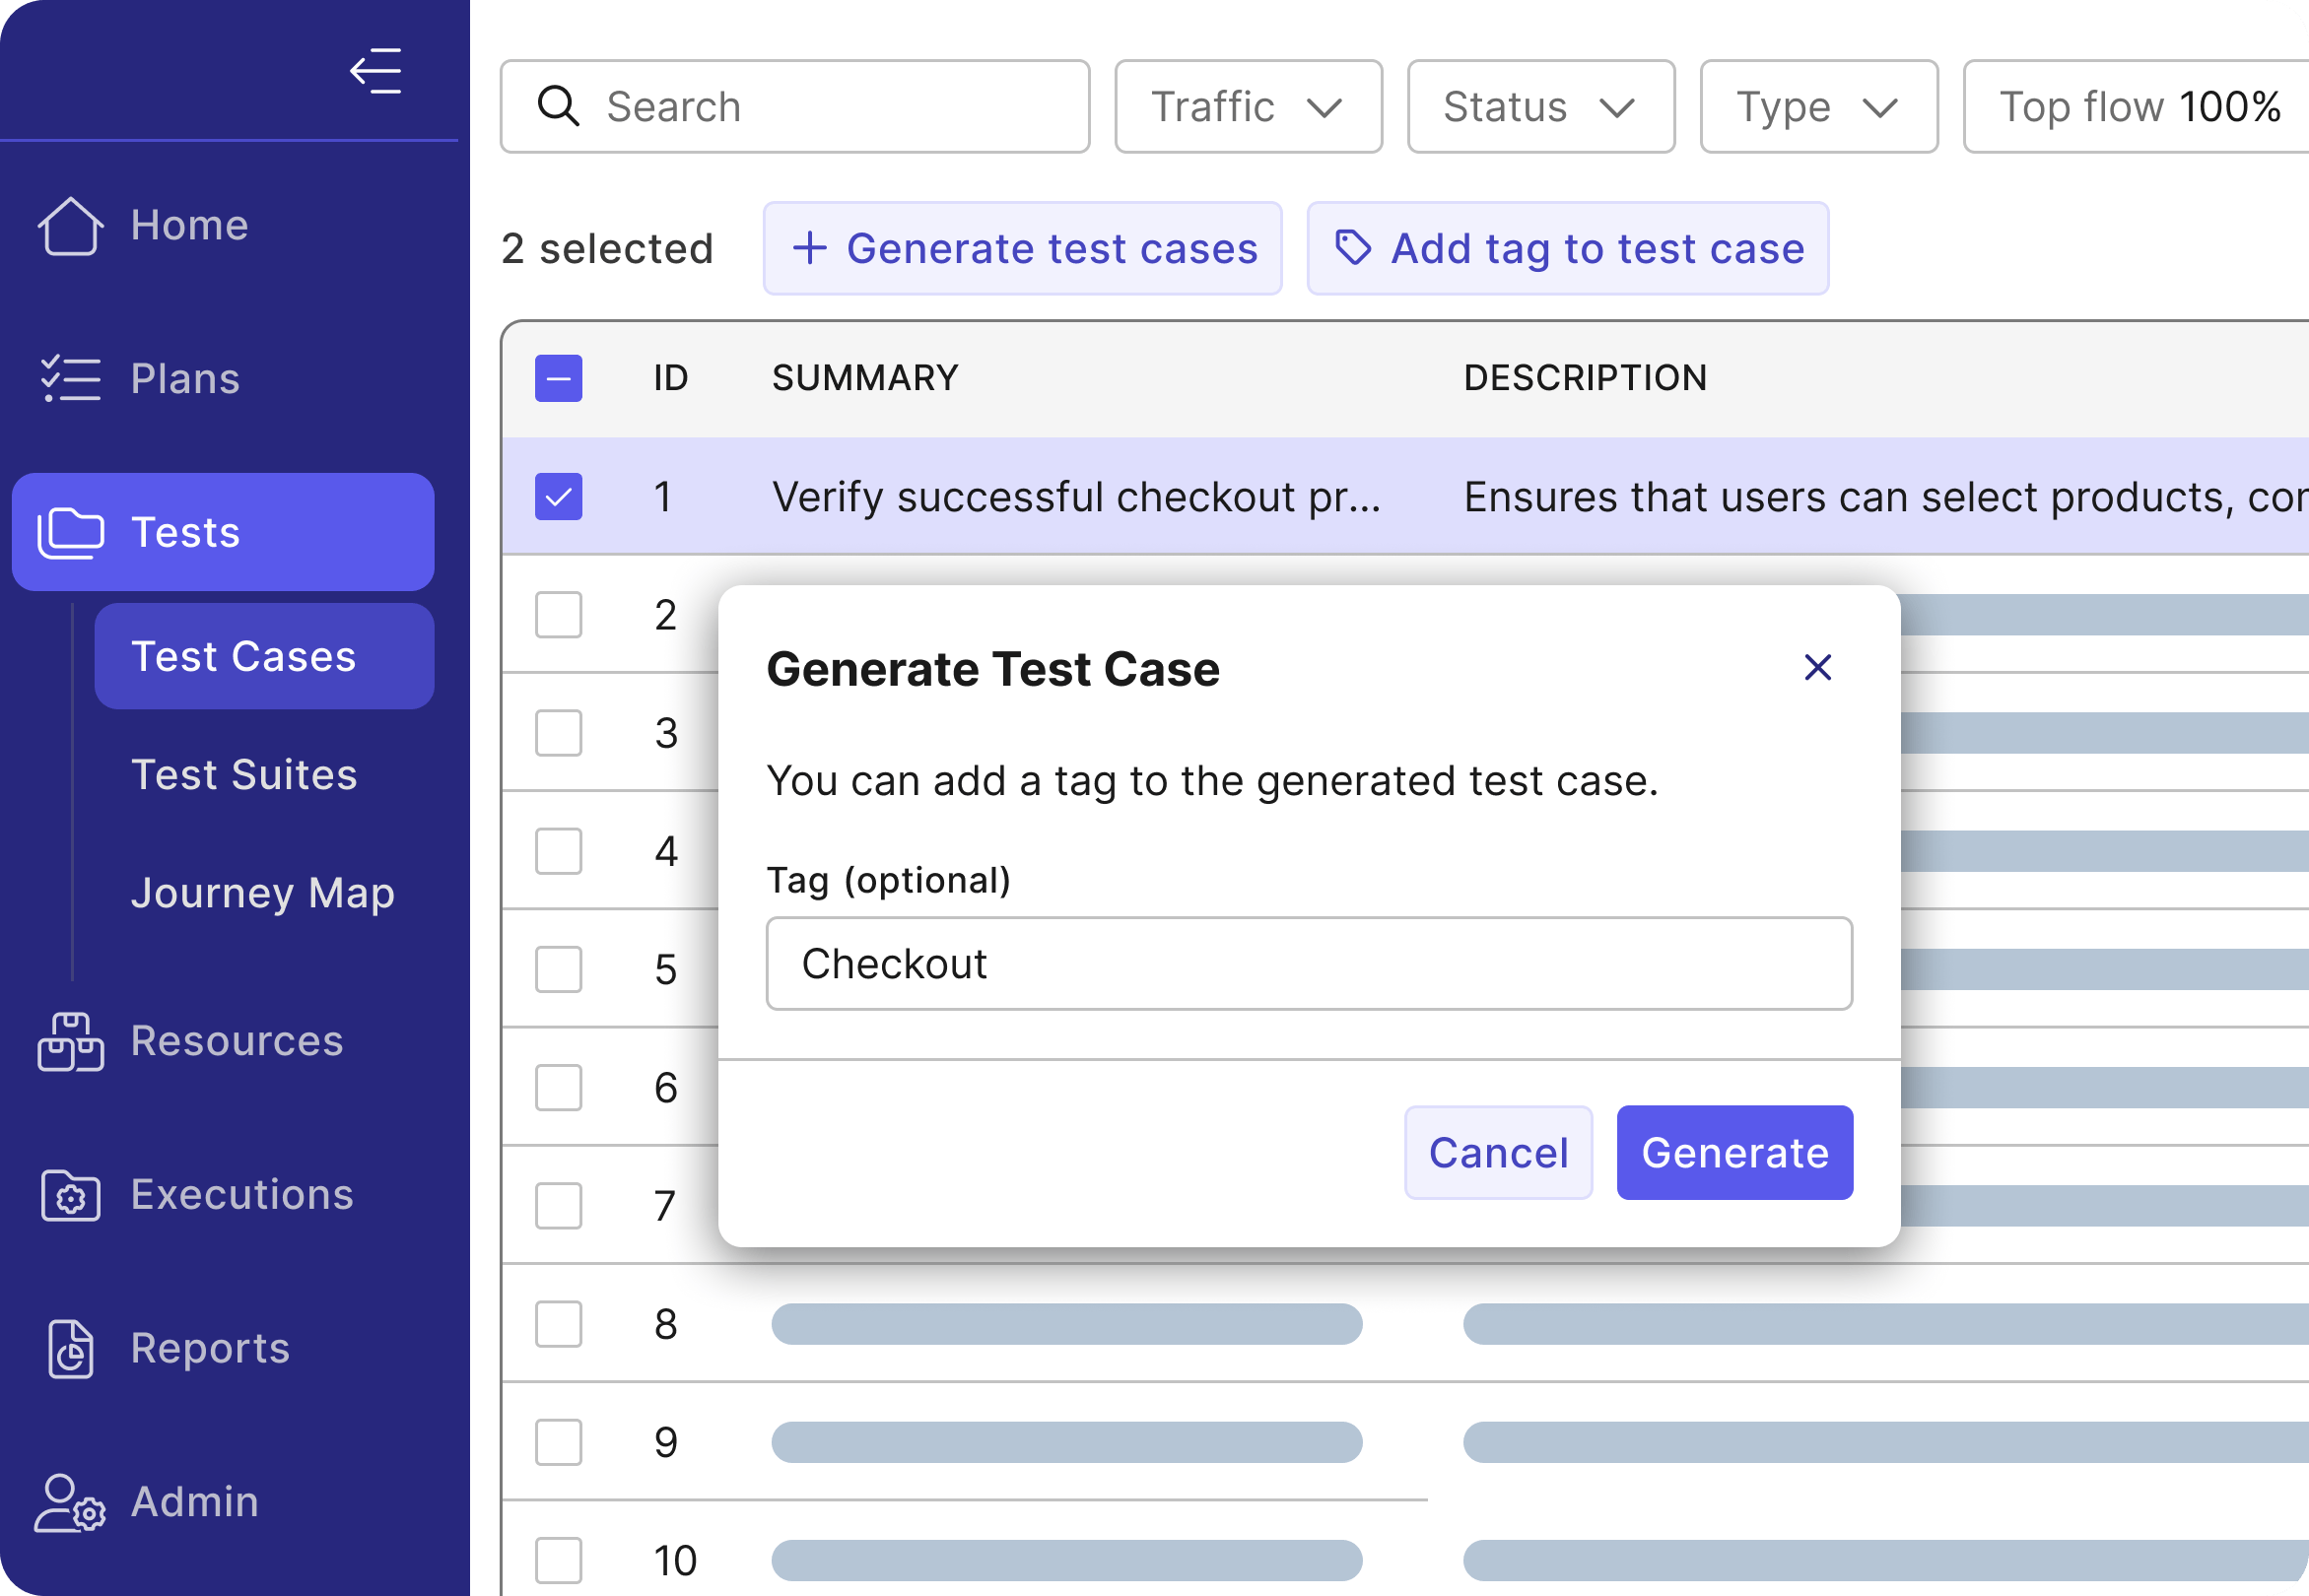This screenshot has width=2309, height=1596.
Task: Uncheck the checkbox for test case 1
Action: [558, 497]
